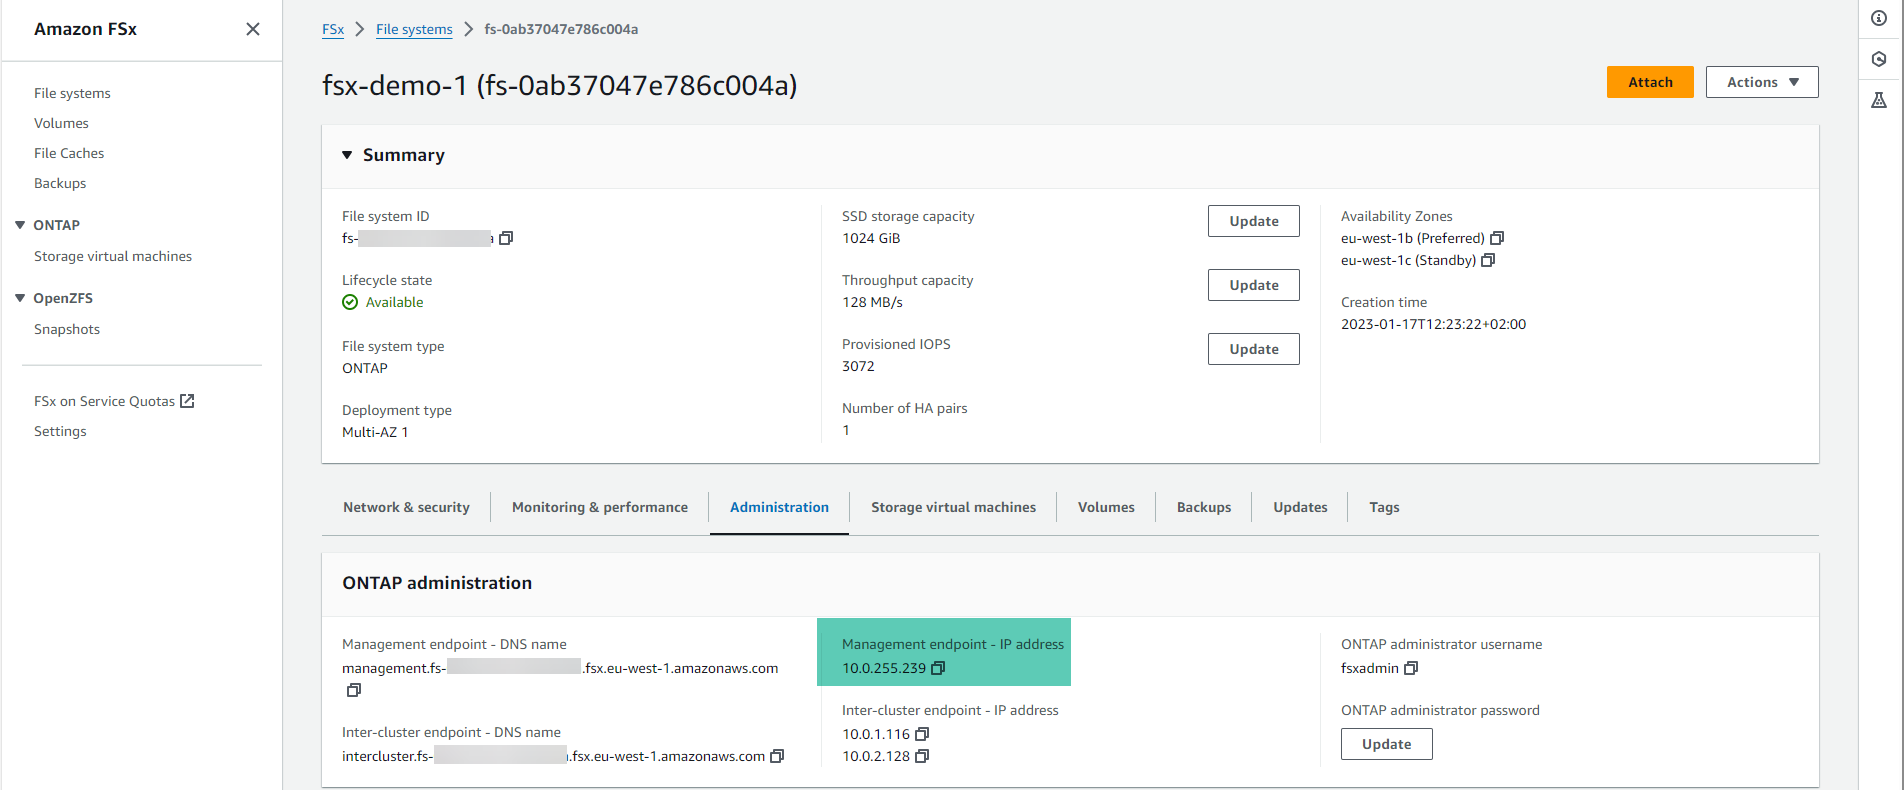
Task: Open File systems in sidebar
Action: 72,93
